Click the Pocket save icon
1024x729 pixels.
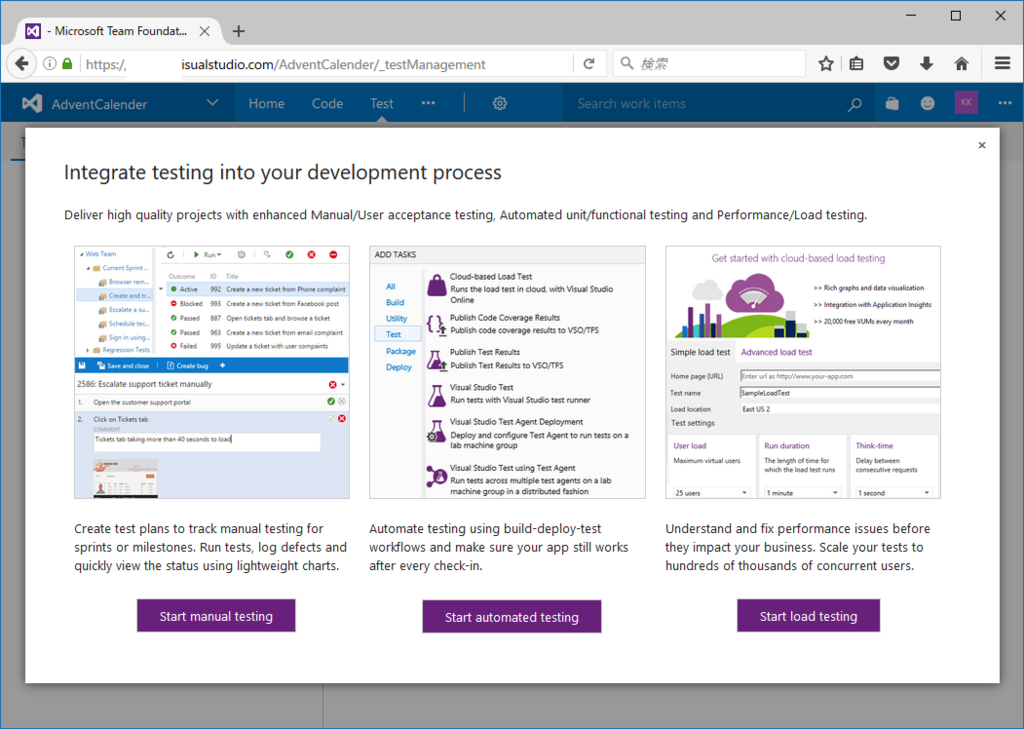891,63
